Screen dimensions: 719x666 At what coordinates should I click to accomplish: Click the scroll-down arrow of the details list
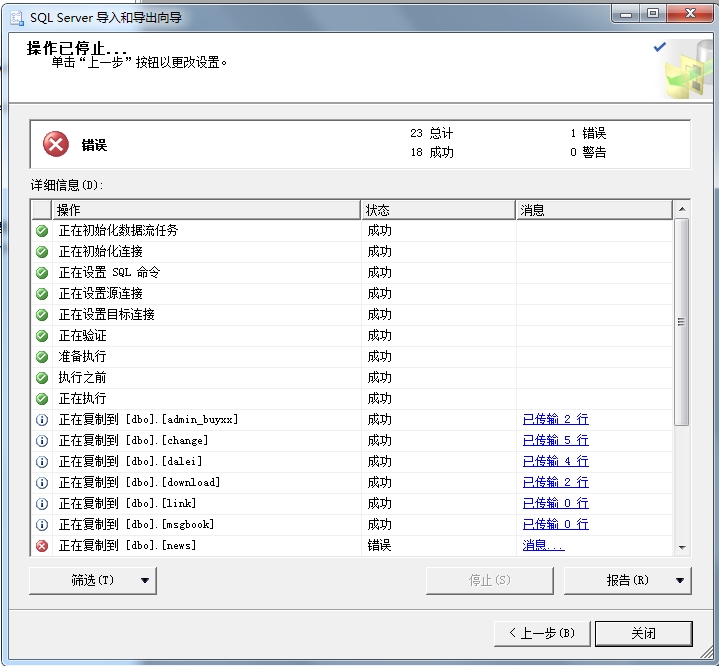coord(682,547)
